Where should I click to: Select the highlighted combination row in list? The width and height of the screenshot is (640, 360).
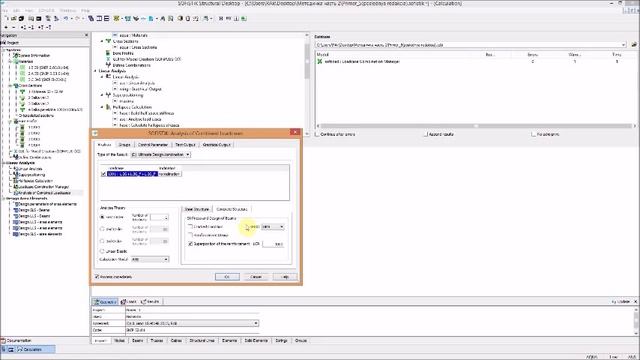[132, 174]
